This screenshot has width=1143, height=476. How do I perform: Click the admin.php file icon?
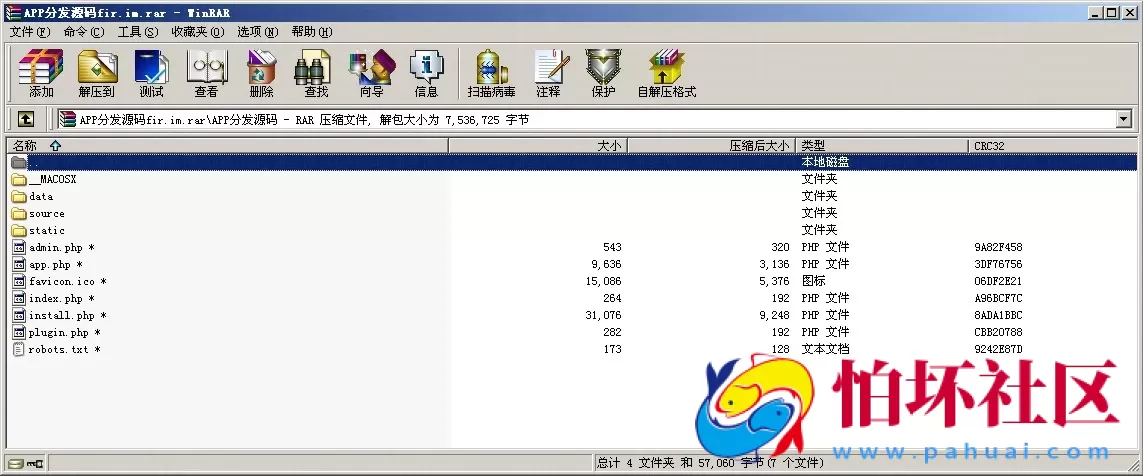(x=20, y=247)
